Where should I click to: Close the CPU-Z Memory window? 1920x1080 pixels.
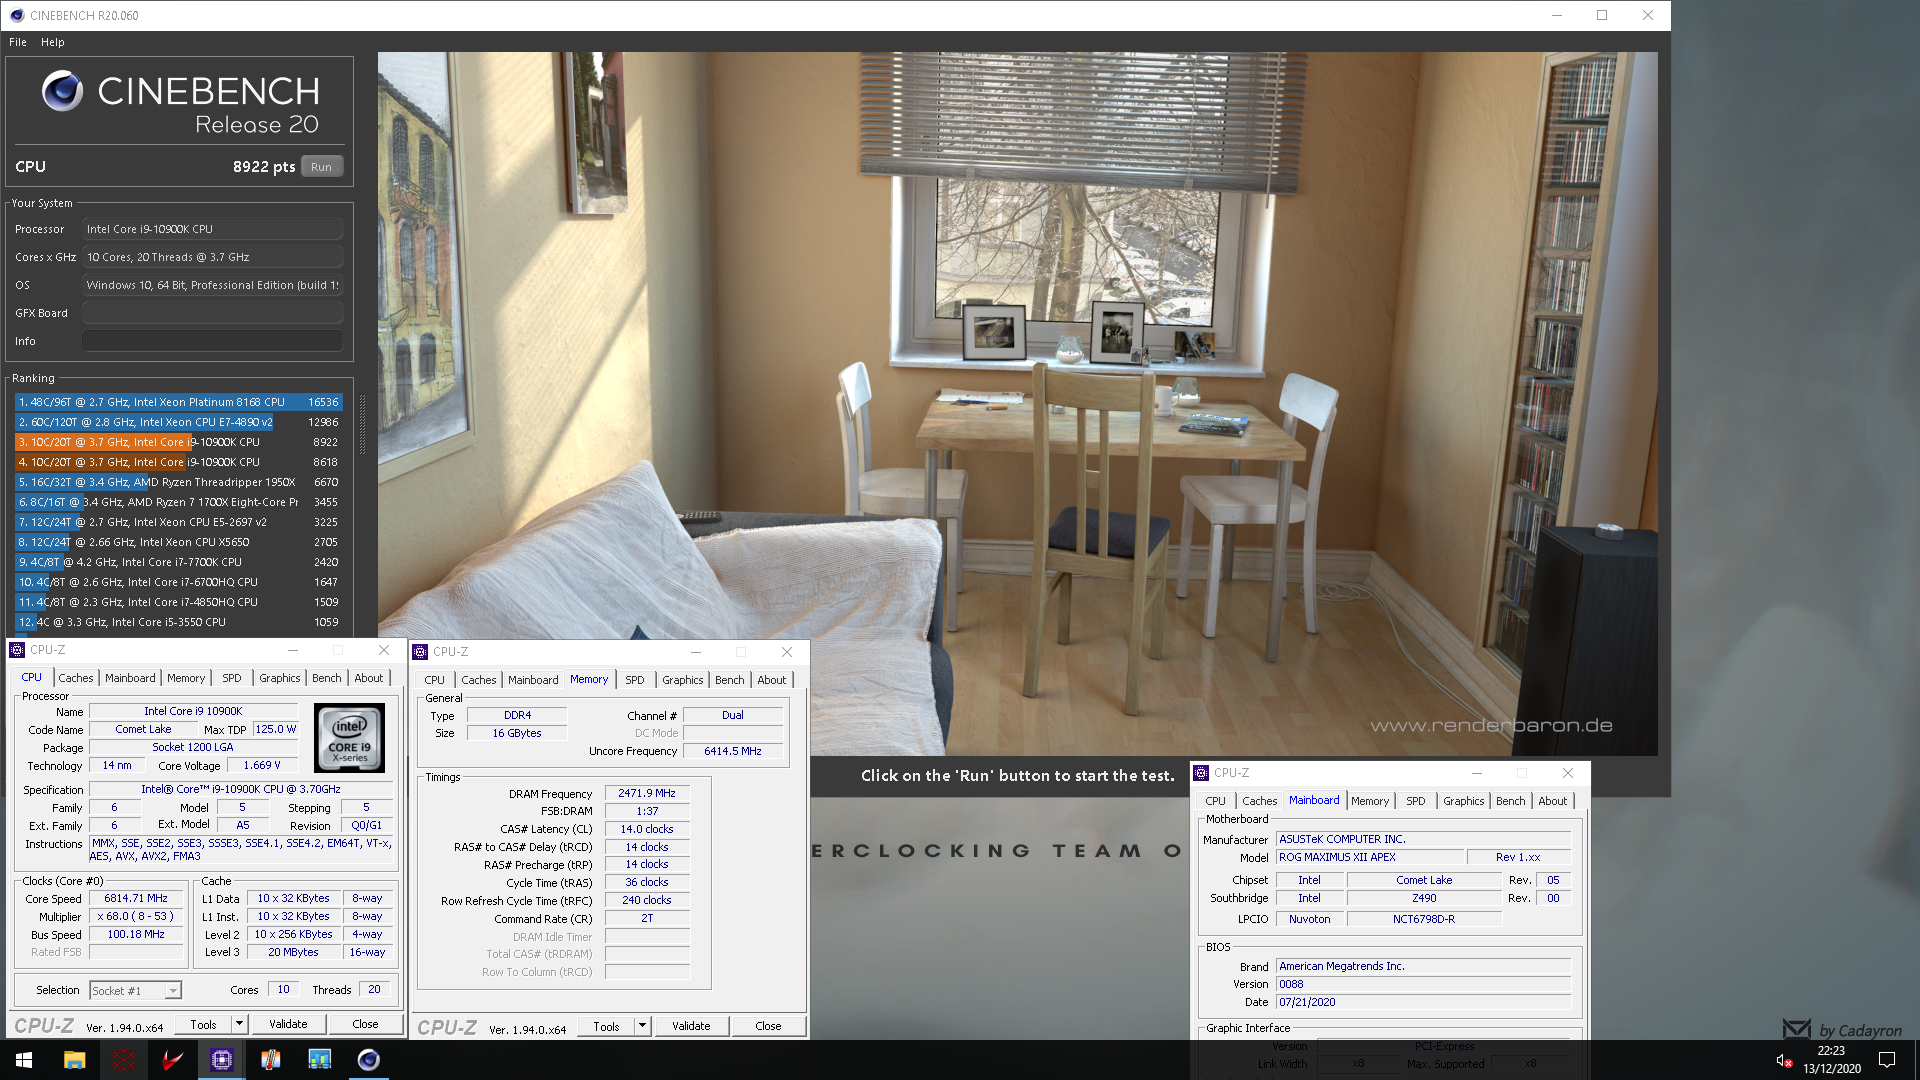(x=787, y=652)
